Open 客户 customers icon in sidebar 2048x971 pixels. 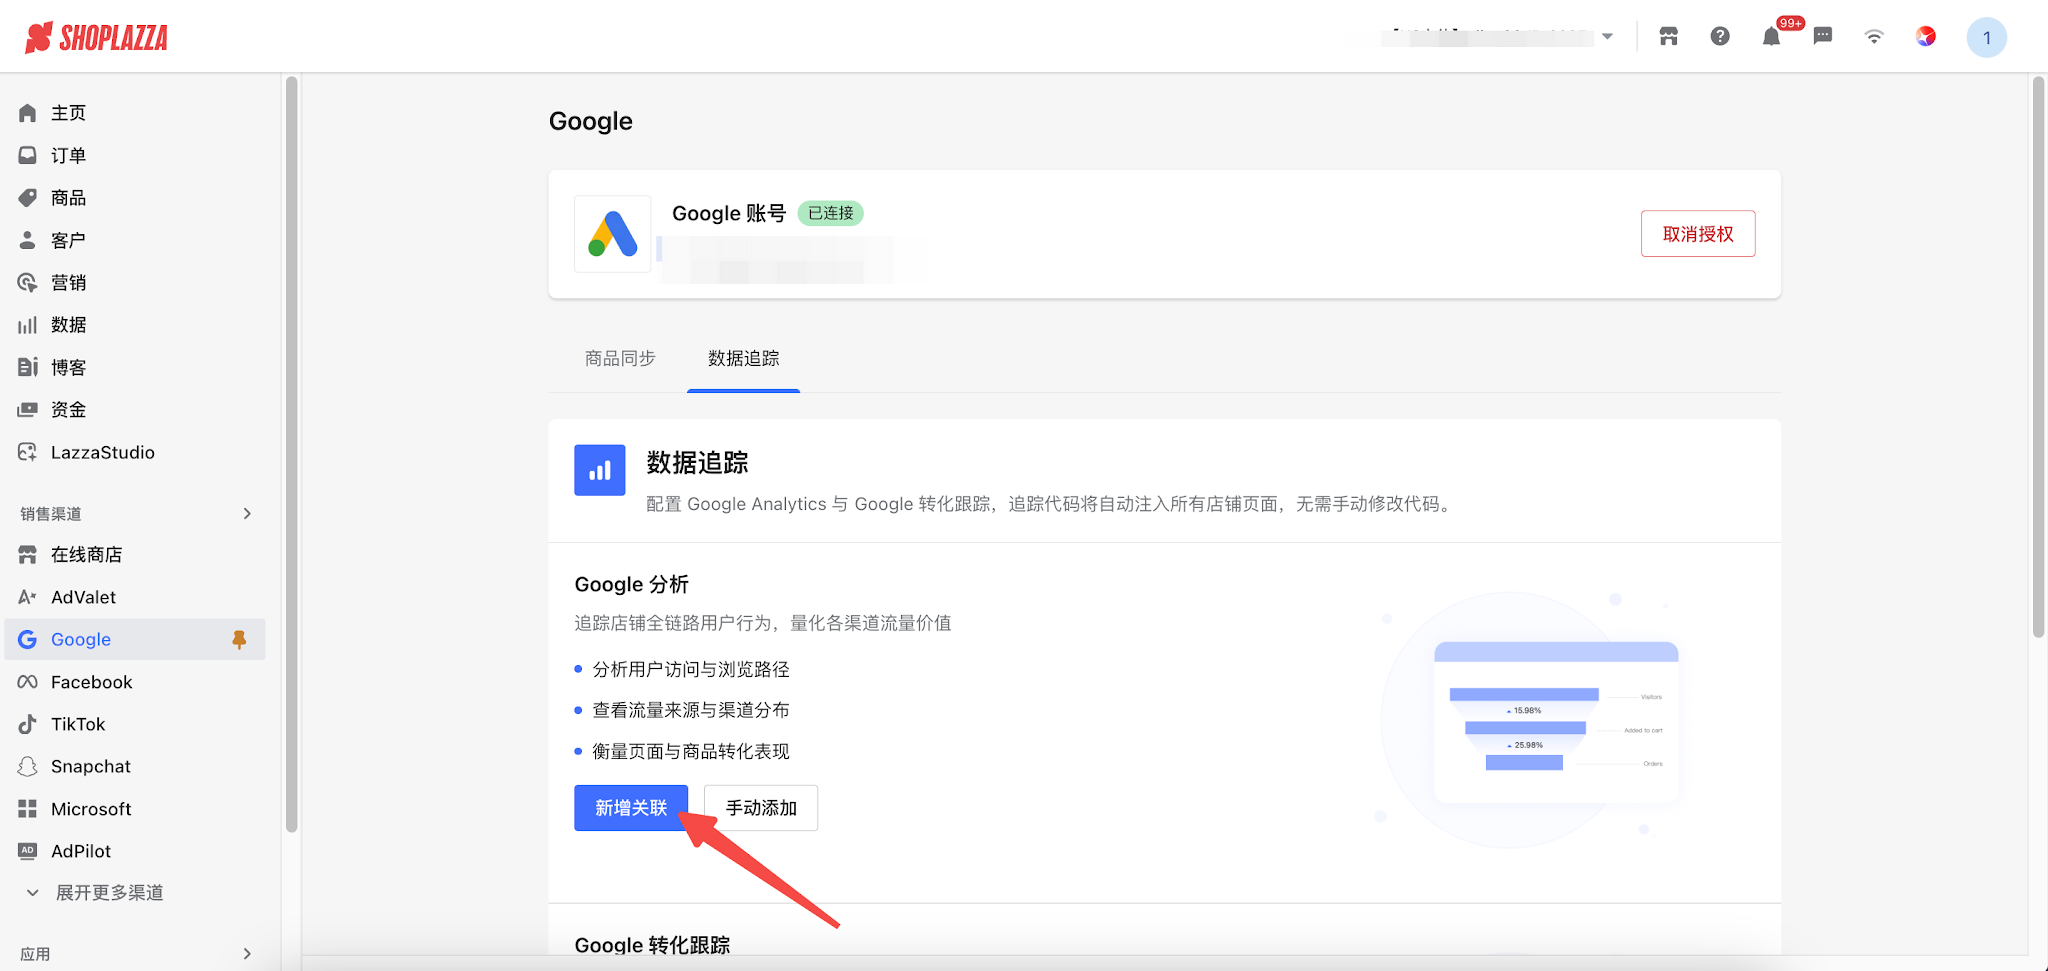click(28, 240)
